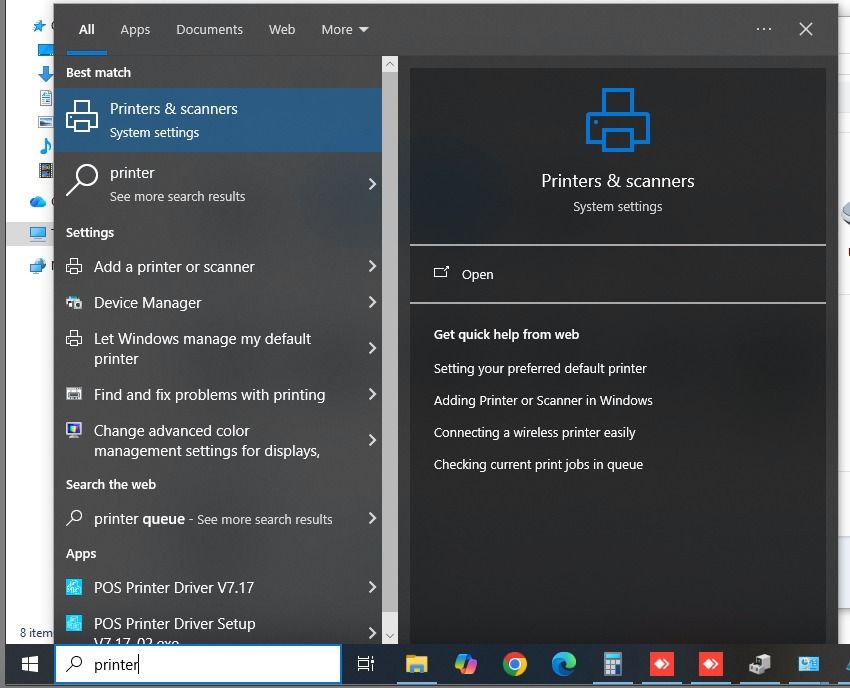Viewport: 850px width, 688px height.
Task: Expand Let Windows manage my default printer chevron
Action: (x=372, y=348)
